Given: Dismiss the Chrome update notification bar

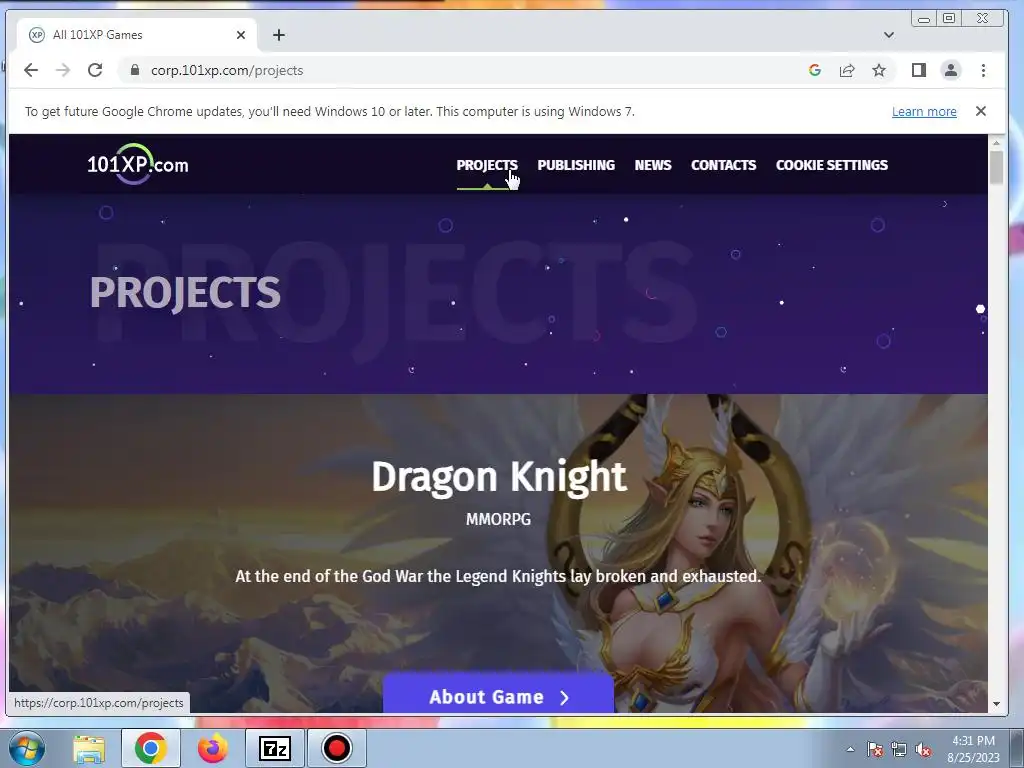Looking at the screenshot, I should tap(980, 112).
